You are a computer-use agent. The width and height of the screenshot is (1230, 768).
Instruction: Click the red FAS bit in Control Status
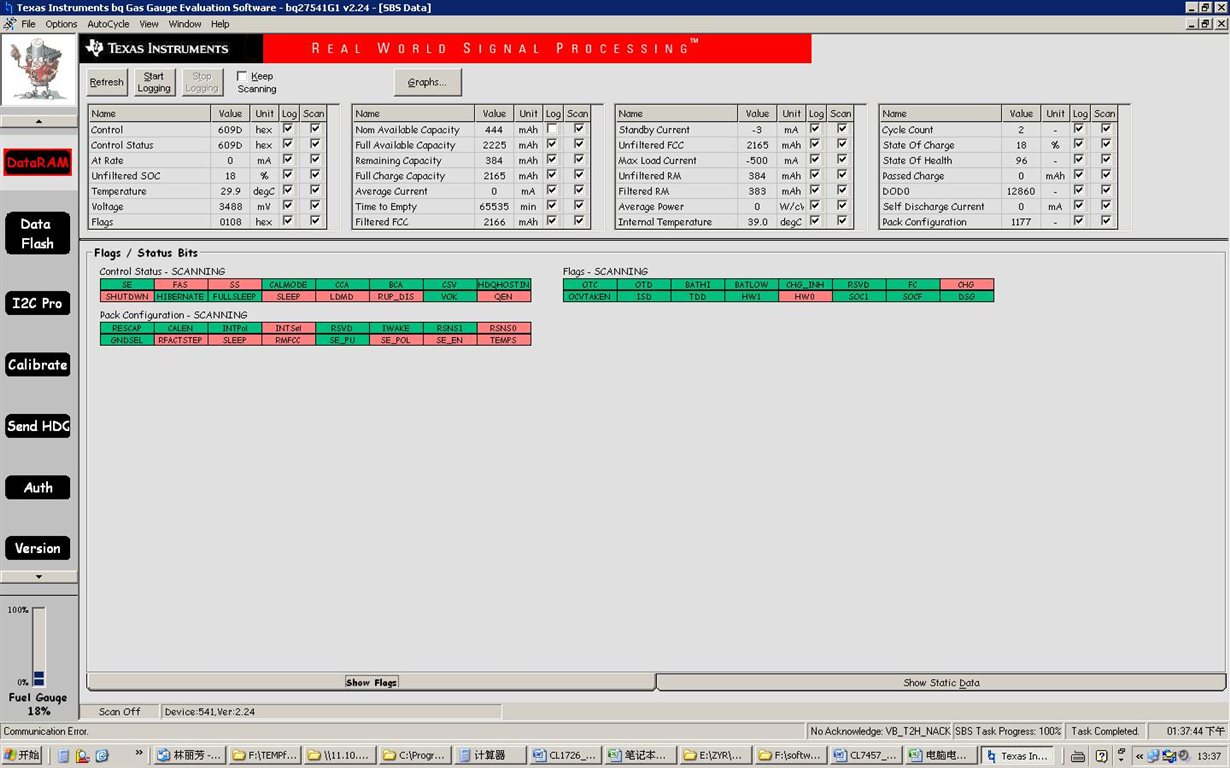pyautogui.click(x=180, y=285)
